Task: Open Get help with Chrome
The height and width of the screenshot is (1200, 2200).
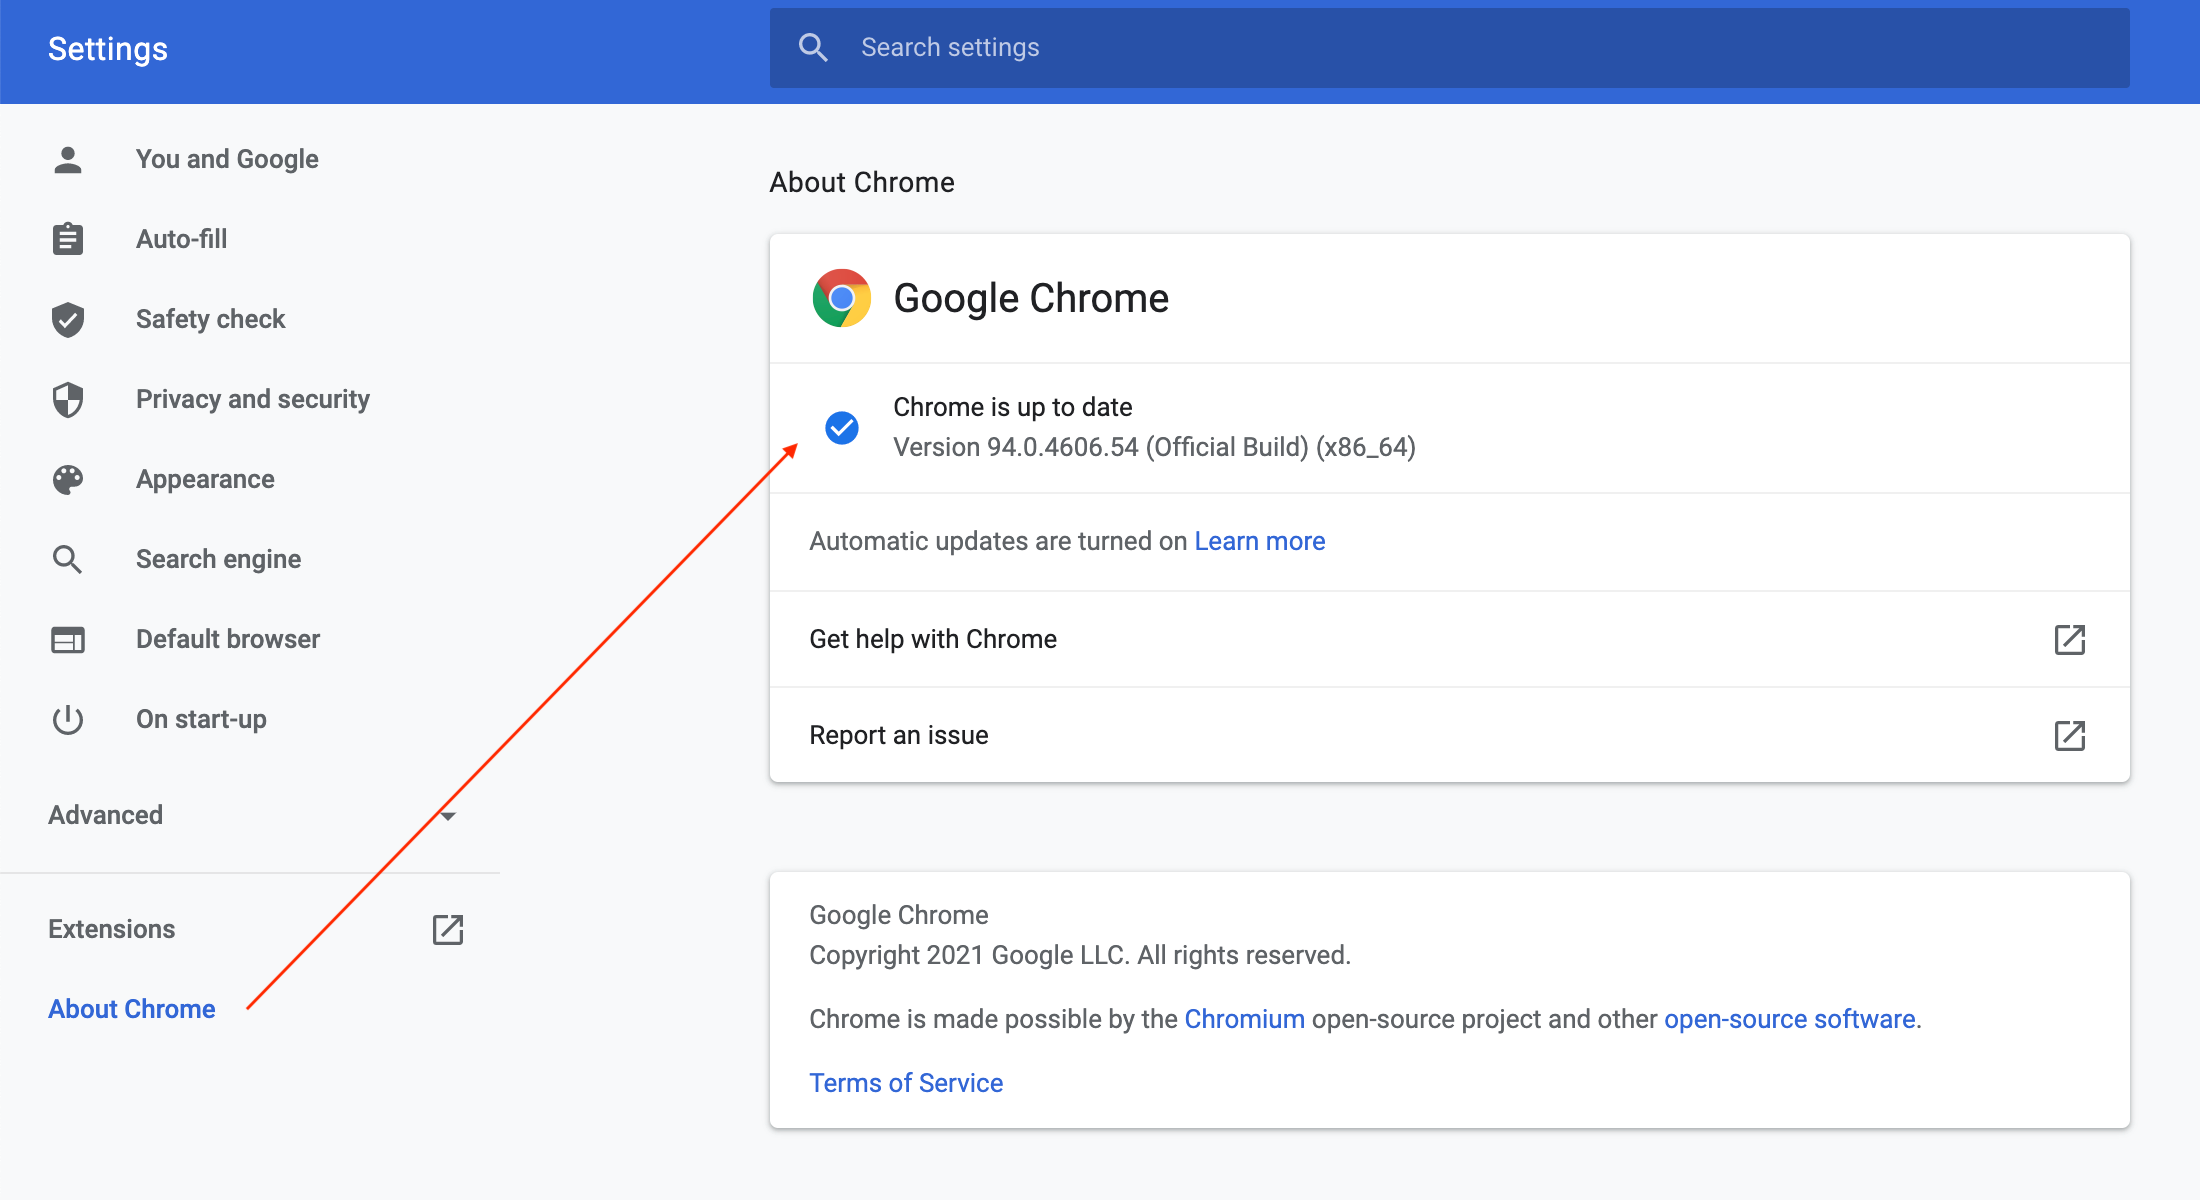Action: 1450,639
